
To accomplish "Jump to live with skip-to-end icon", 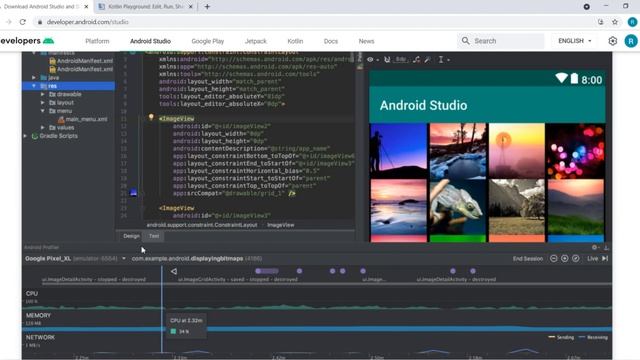I will point(605,258).
